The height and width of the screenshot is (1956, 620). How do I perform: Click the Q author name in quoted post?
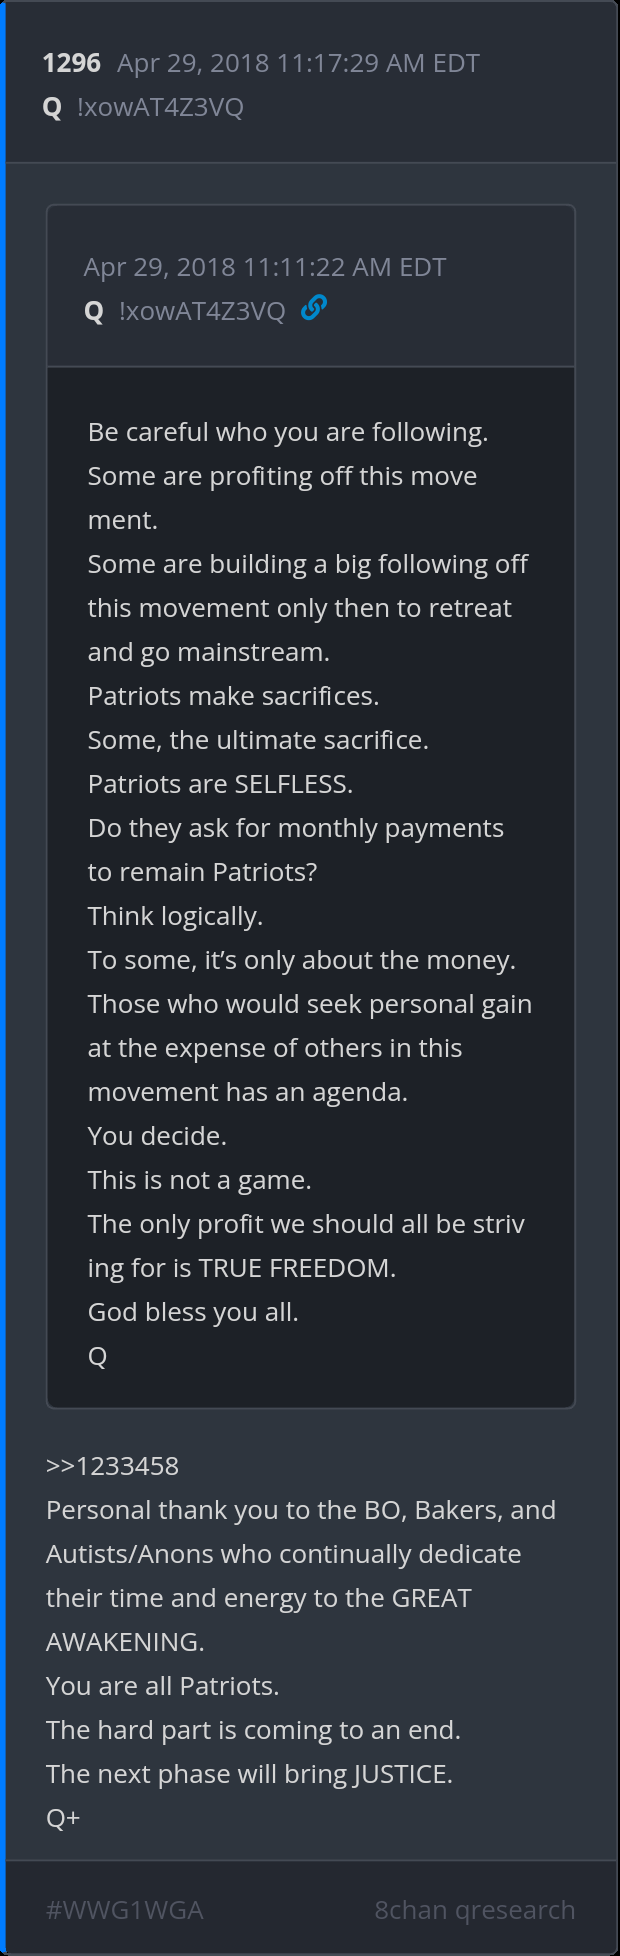click(95, 312)
